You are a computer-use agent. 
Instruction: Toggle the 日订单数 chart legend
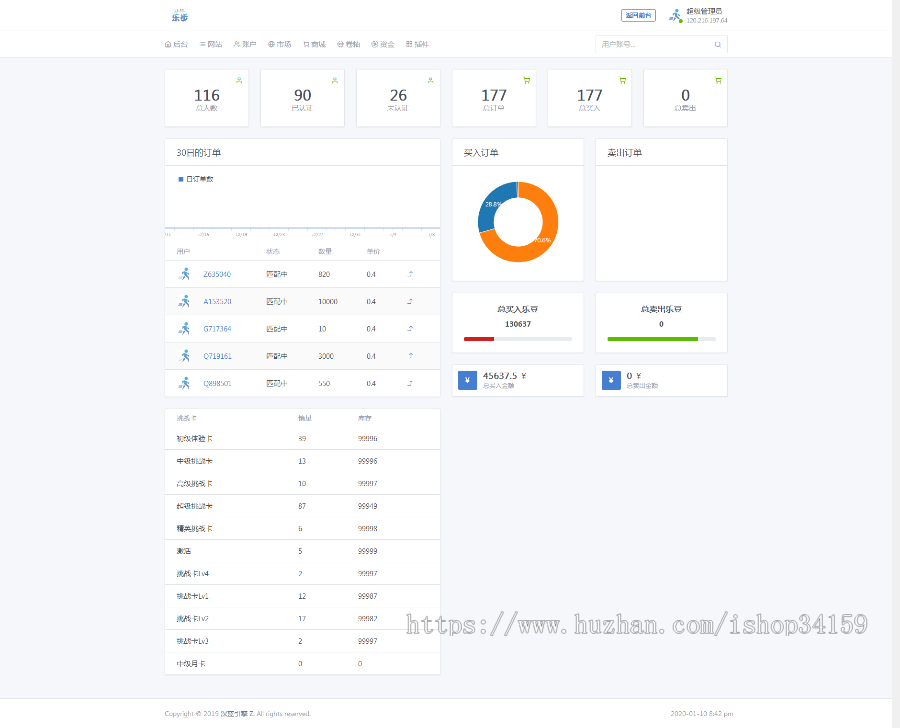[x=196, y=179]
